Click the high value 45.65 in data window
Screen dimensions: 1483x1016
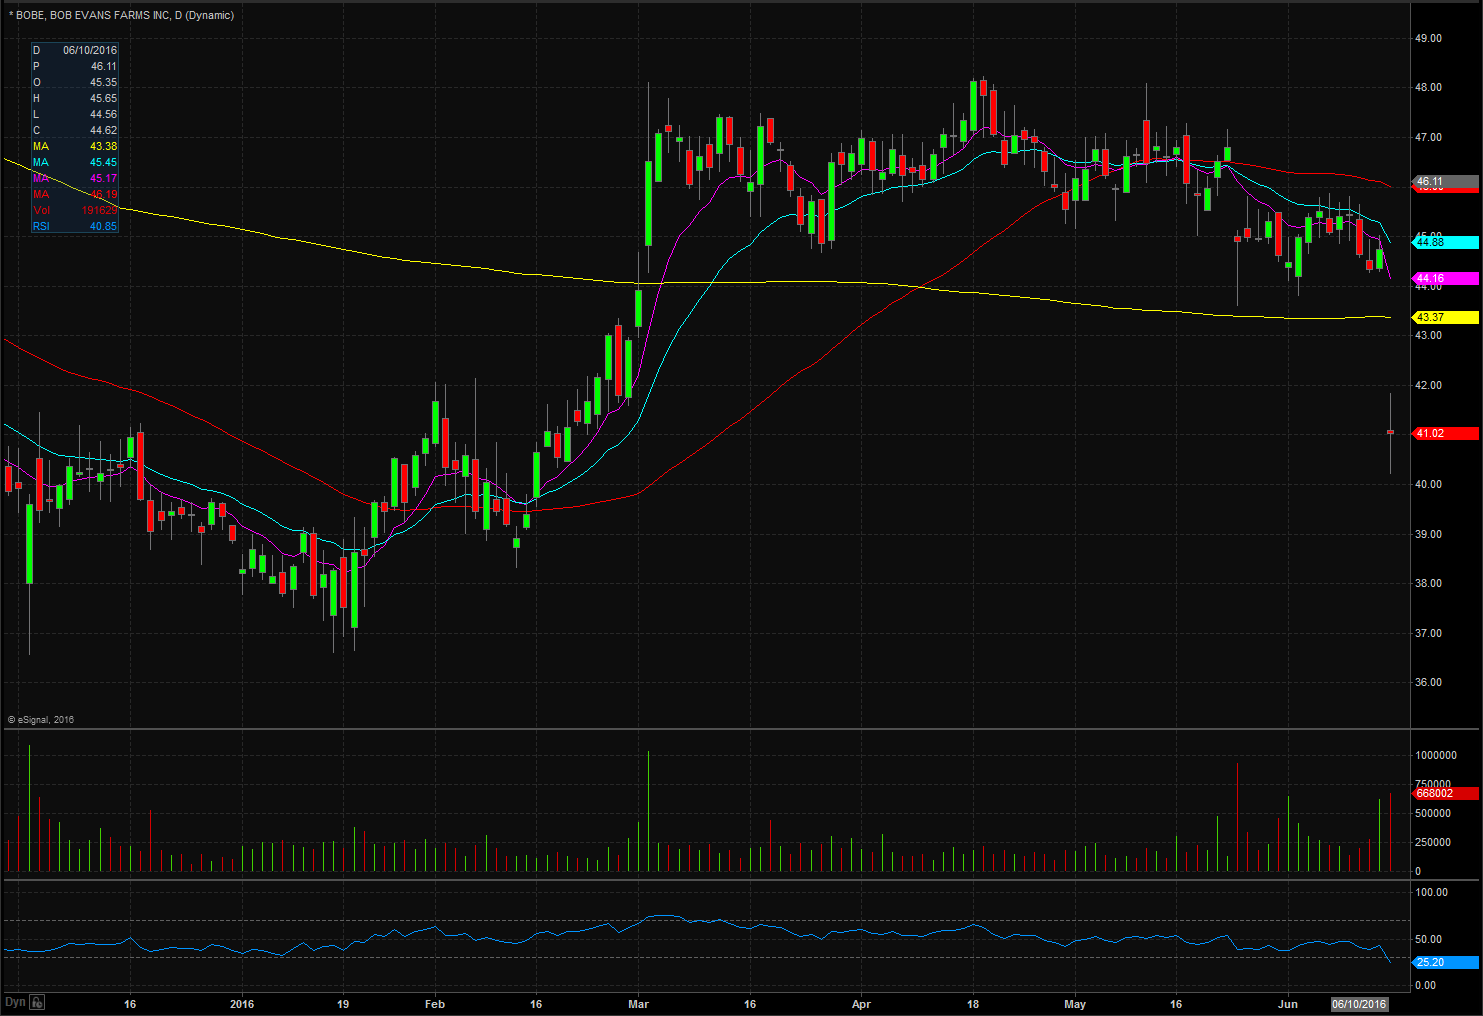pyautogui.click(x=104, y=98)
